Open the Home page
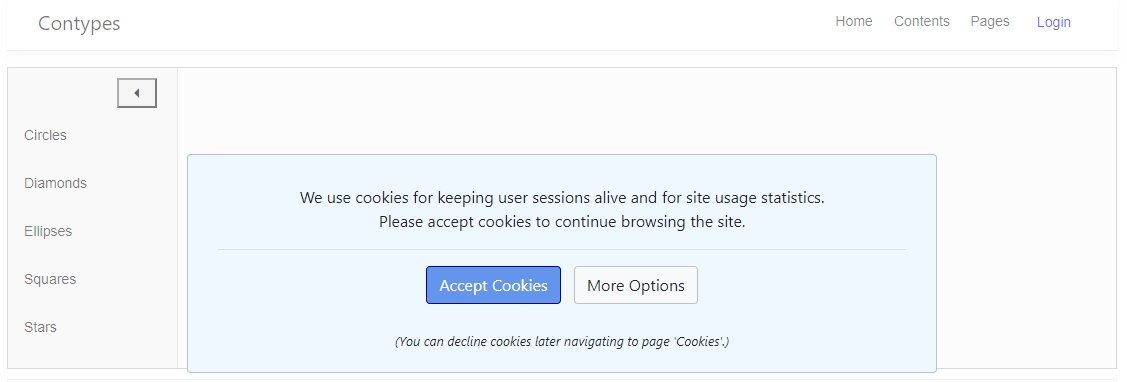This screenshot has height=382, width=1127. point(854,22)
